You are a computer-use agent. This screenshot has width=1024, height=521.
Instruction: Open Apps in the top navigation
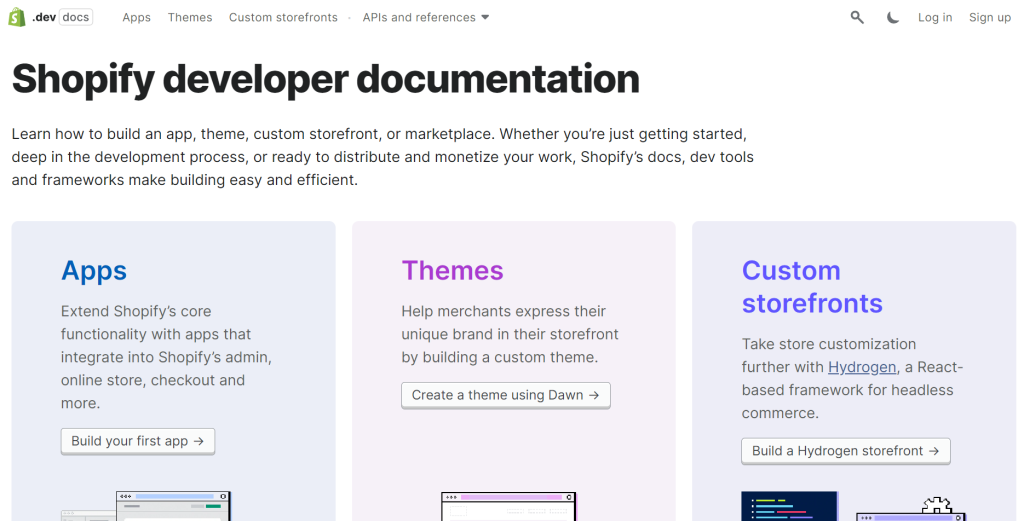coord(136,17)
